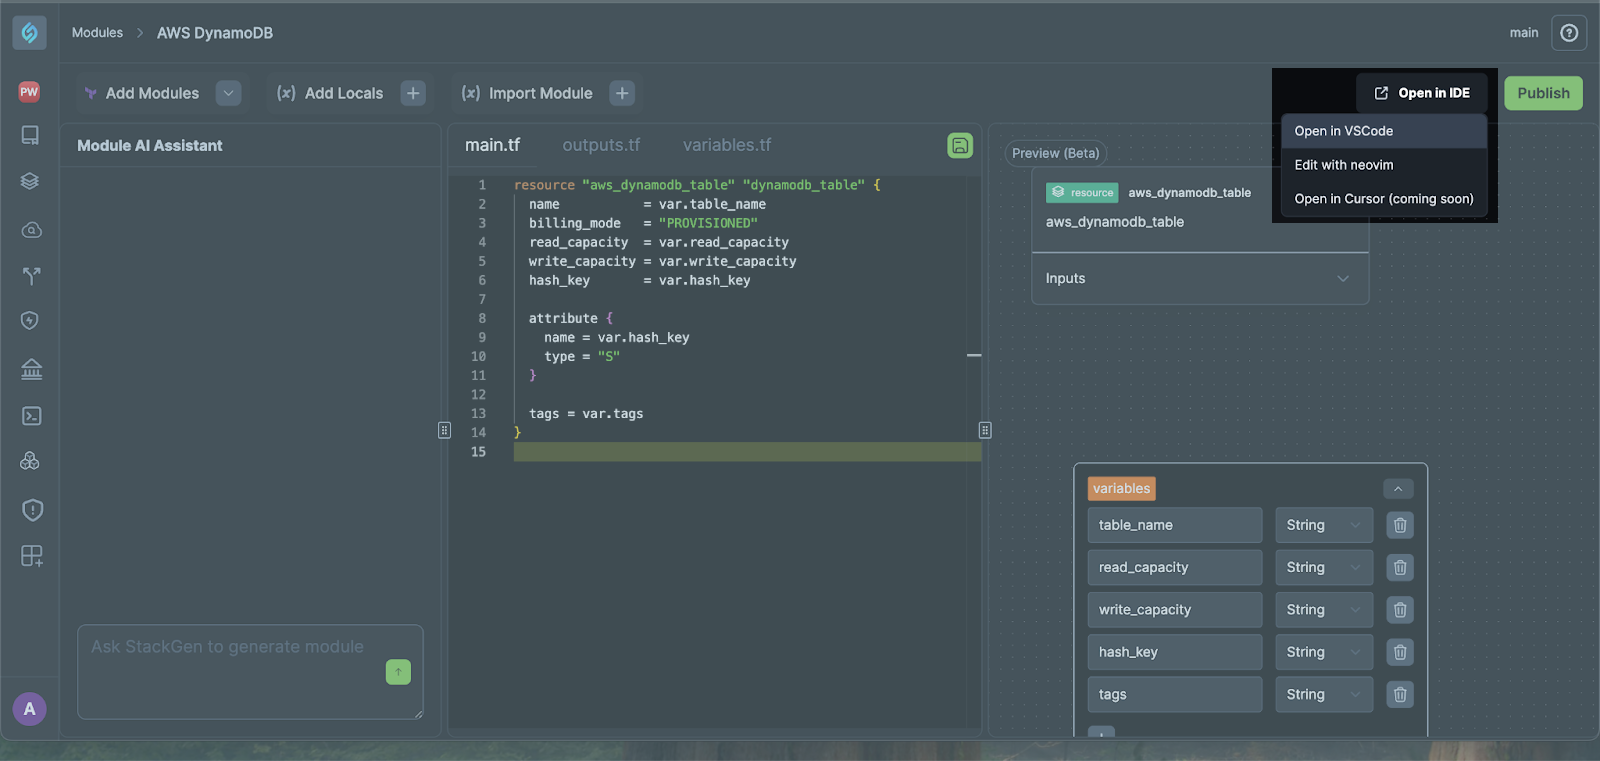Click plus next to Add Locals
The image size is (1600, 761).
coord(413,93)
